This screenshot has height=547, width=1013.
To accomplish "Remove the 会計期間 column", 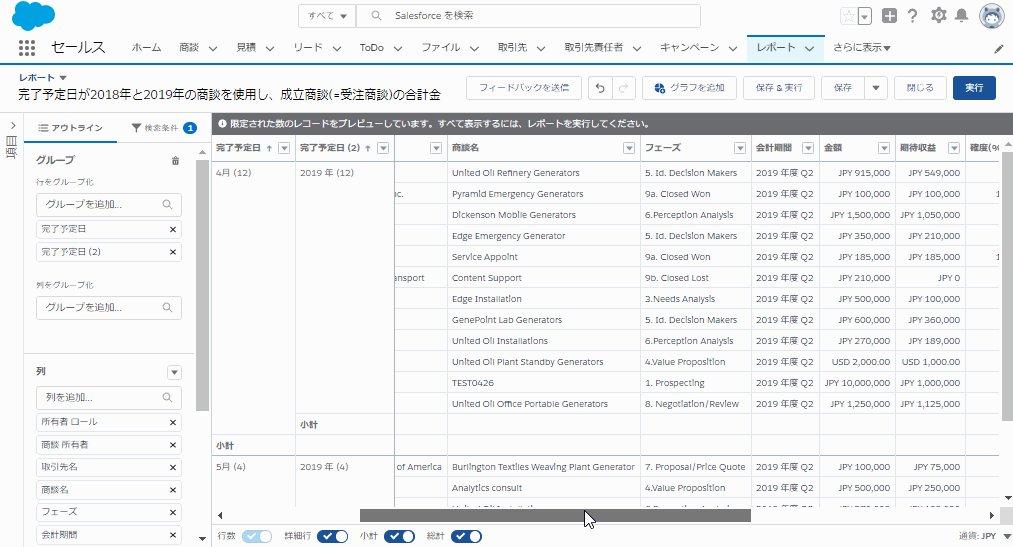I will (172, 535).
